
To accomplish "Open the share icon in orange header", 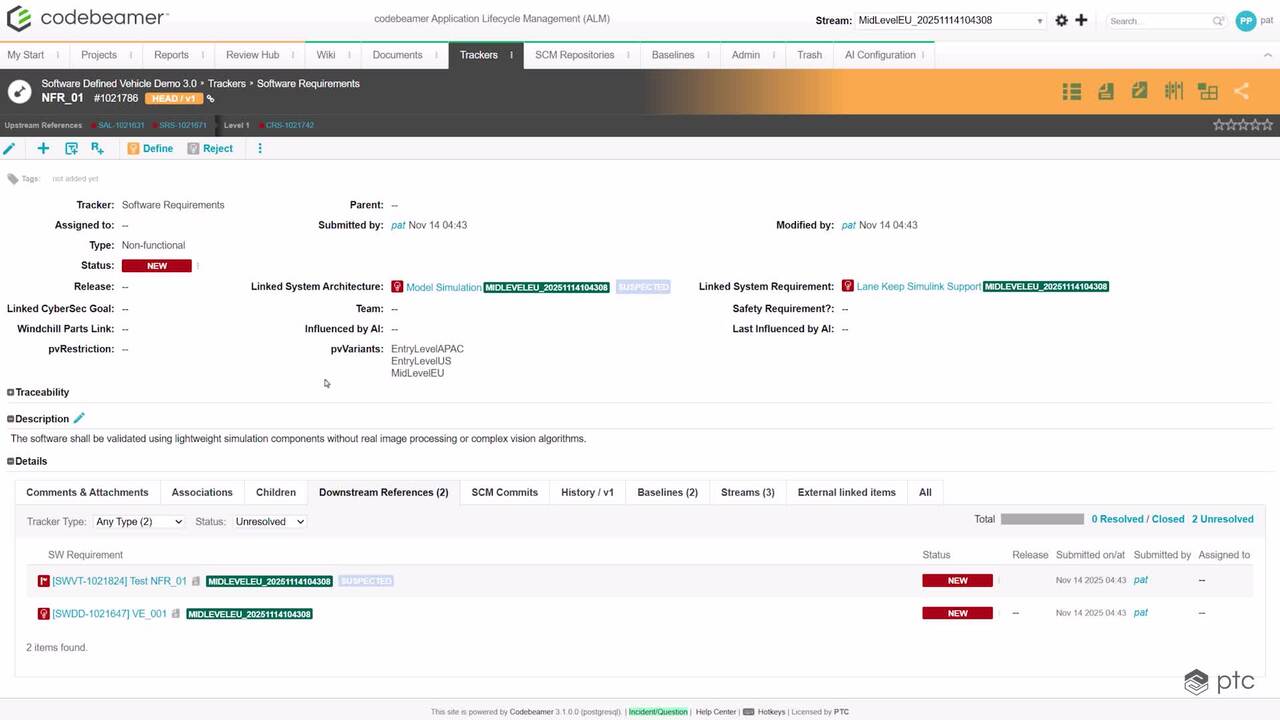I will coord(1241,91).
